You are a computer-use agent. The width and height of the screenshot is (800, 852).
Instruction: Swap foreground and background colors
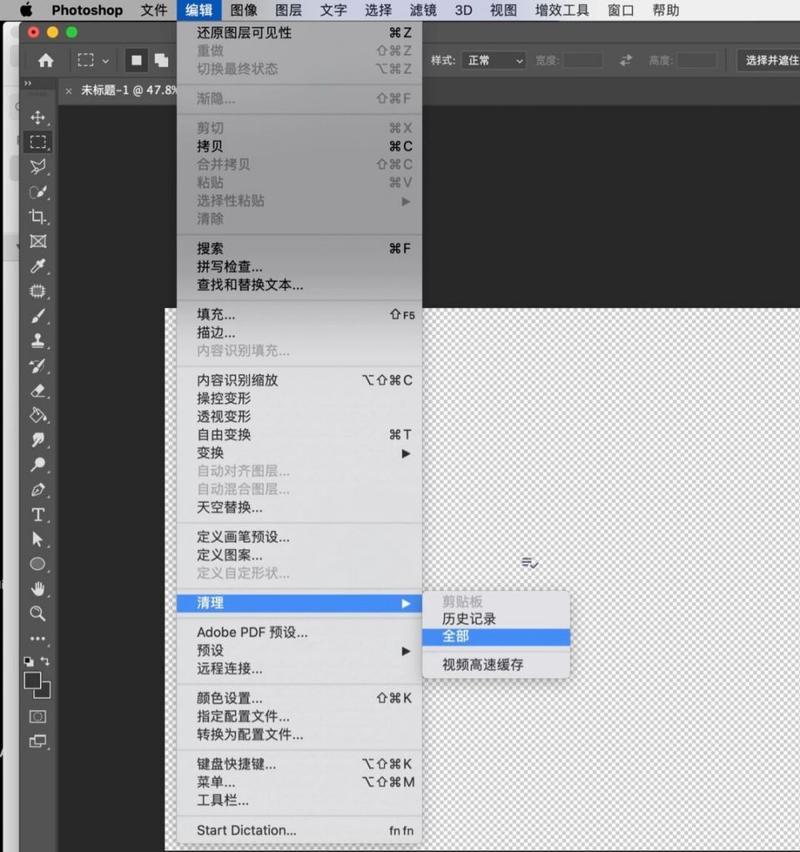coord(45,661)
